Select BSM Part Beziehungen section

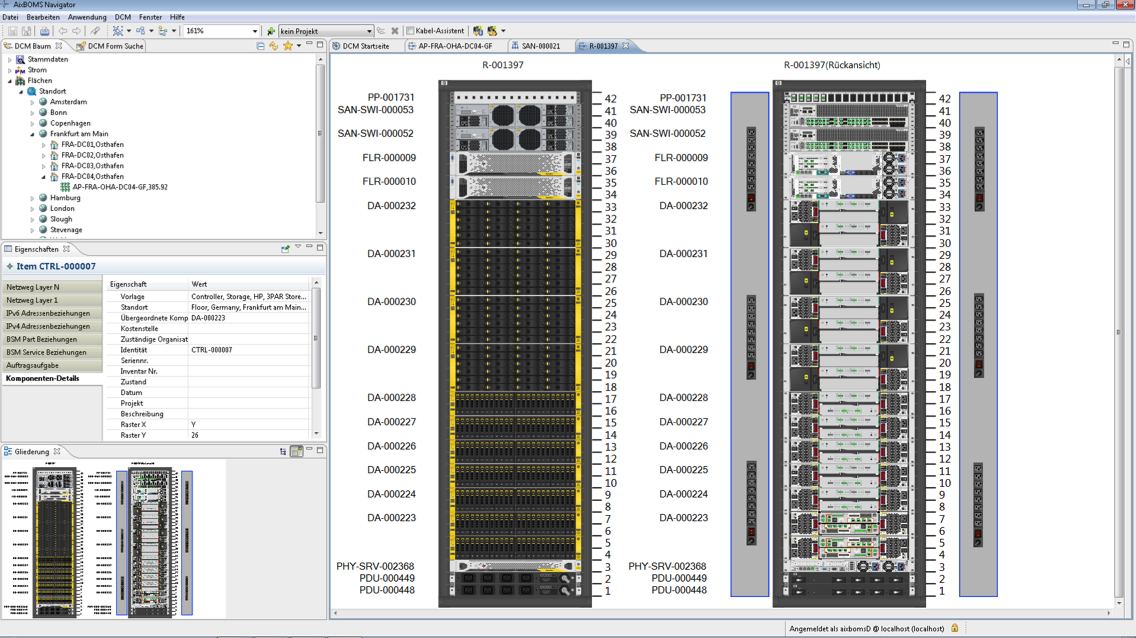[52, 340]
